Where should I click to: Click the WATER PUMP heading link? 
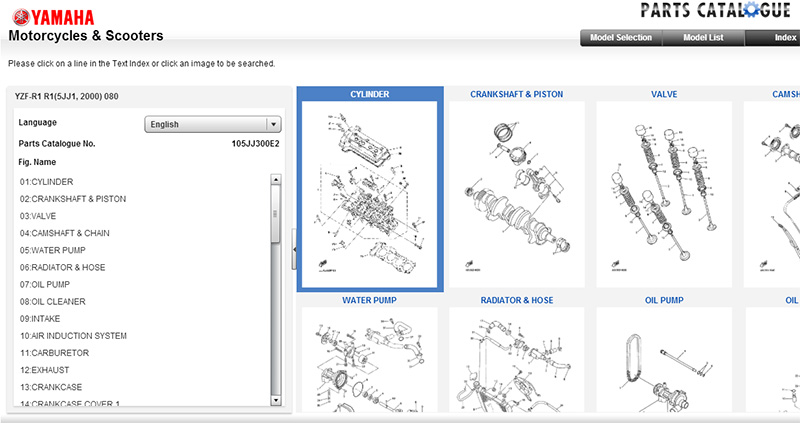pyautogui.click(x=369, y=301)
